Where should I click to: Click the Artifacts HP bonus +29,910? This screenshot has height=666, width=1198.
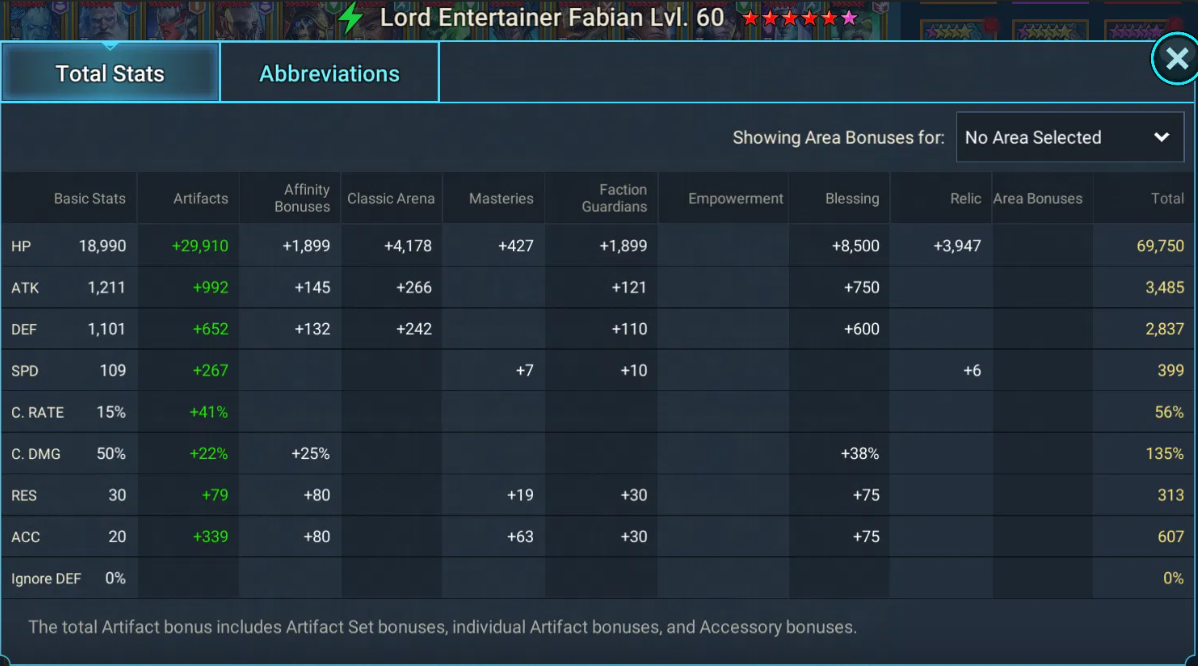click(199, 246)
